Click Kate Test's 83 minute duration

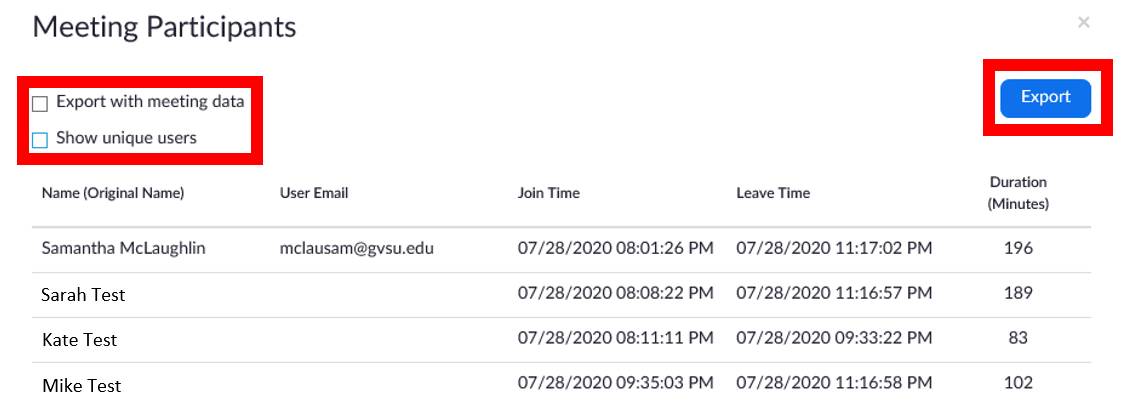click(x=1017, y=338)
